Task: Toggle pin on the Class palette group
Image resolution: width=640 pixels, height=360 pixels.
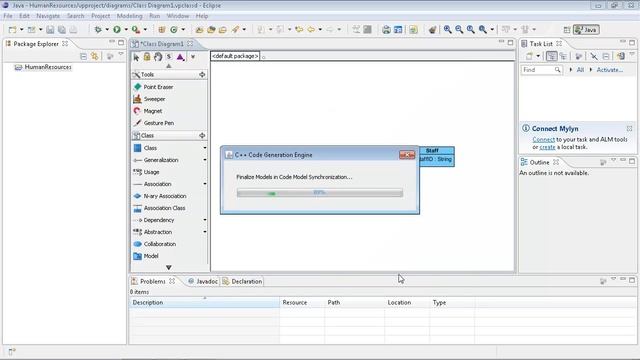Action: [x=202, y=136]
